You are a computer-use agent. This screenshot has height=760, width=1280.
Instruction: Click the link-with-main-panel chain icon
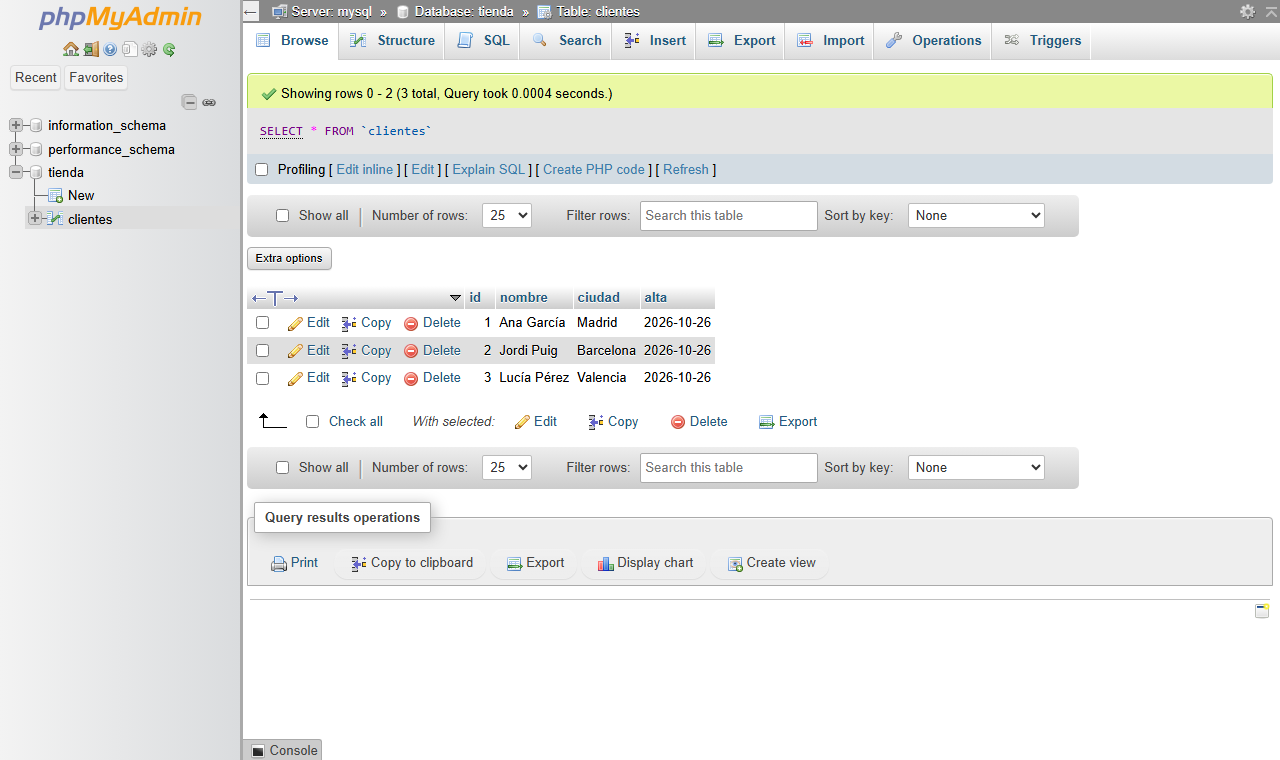tap(209, 102)
